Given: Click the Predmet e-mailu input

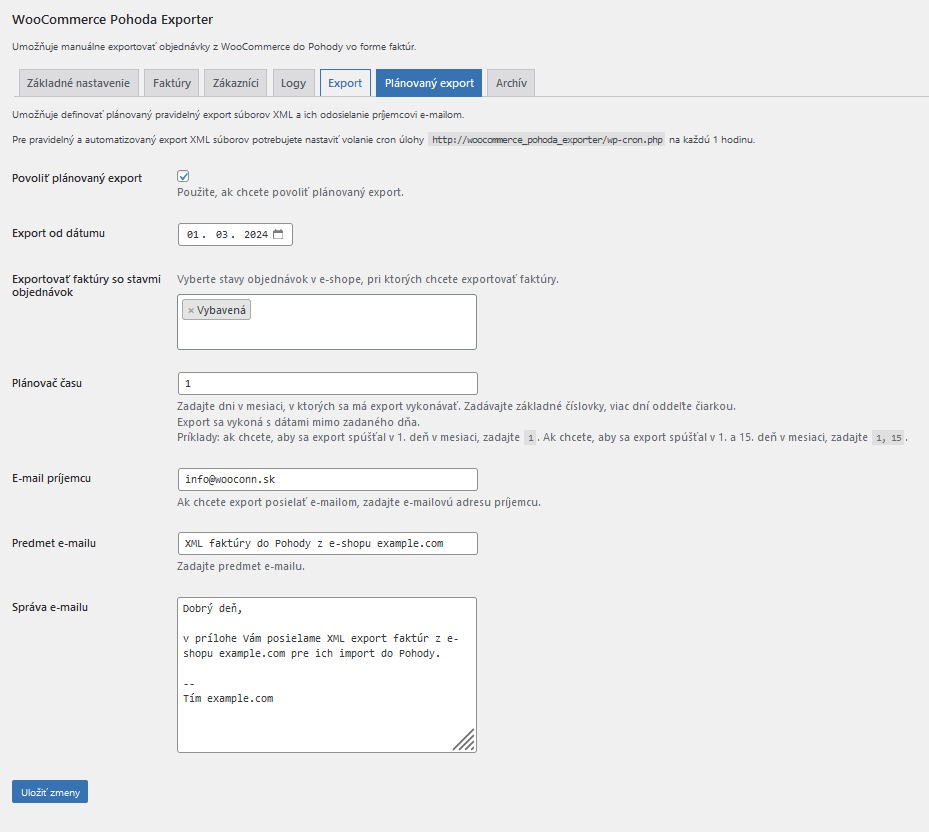Looking at the screenshot, I should coord(327,543).
